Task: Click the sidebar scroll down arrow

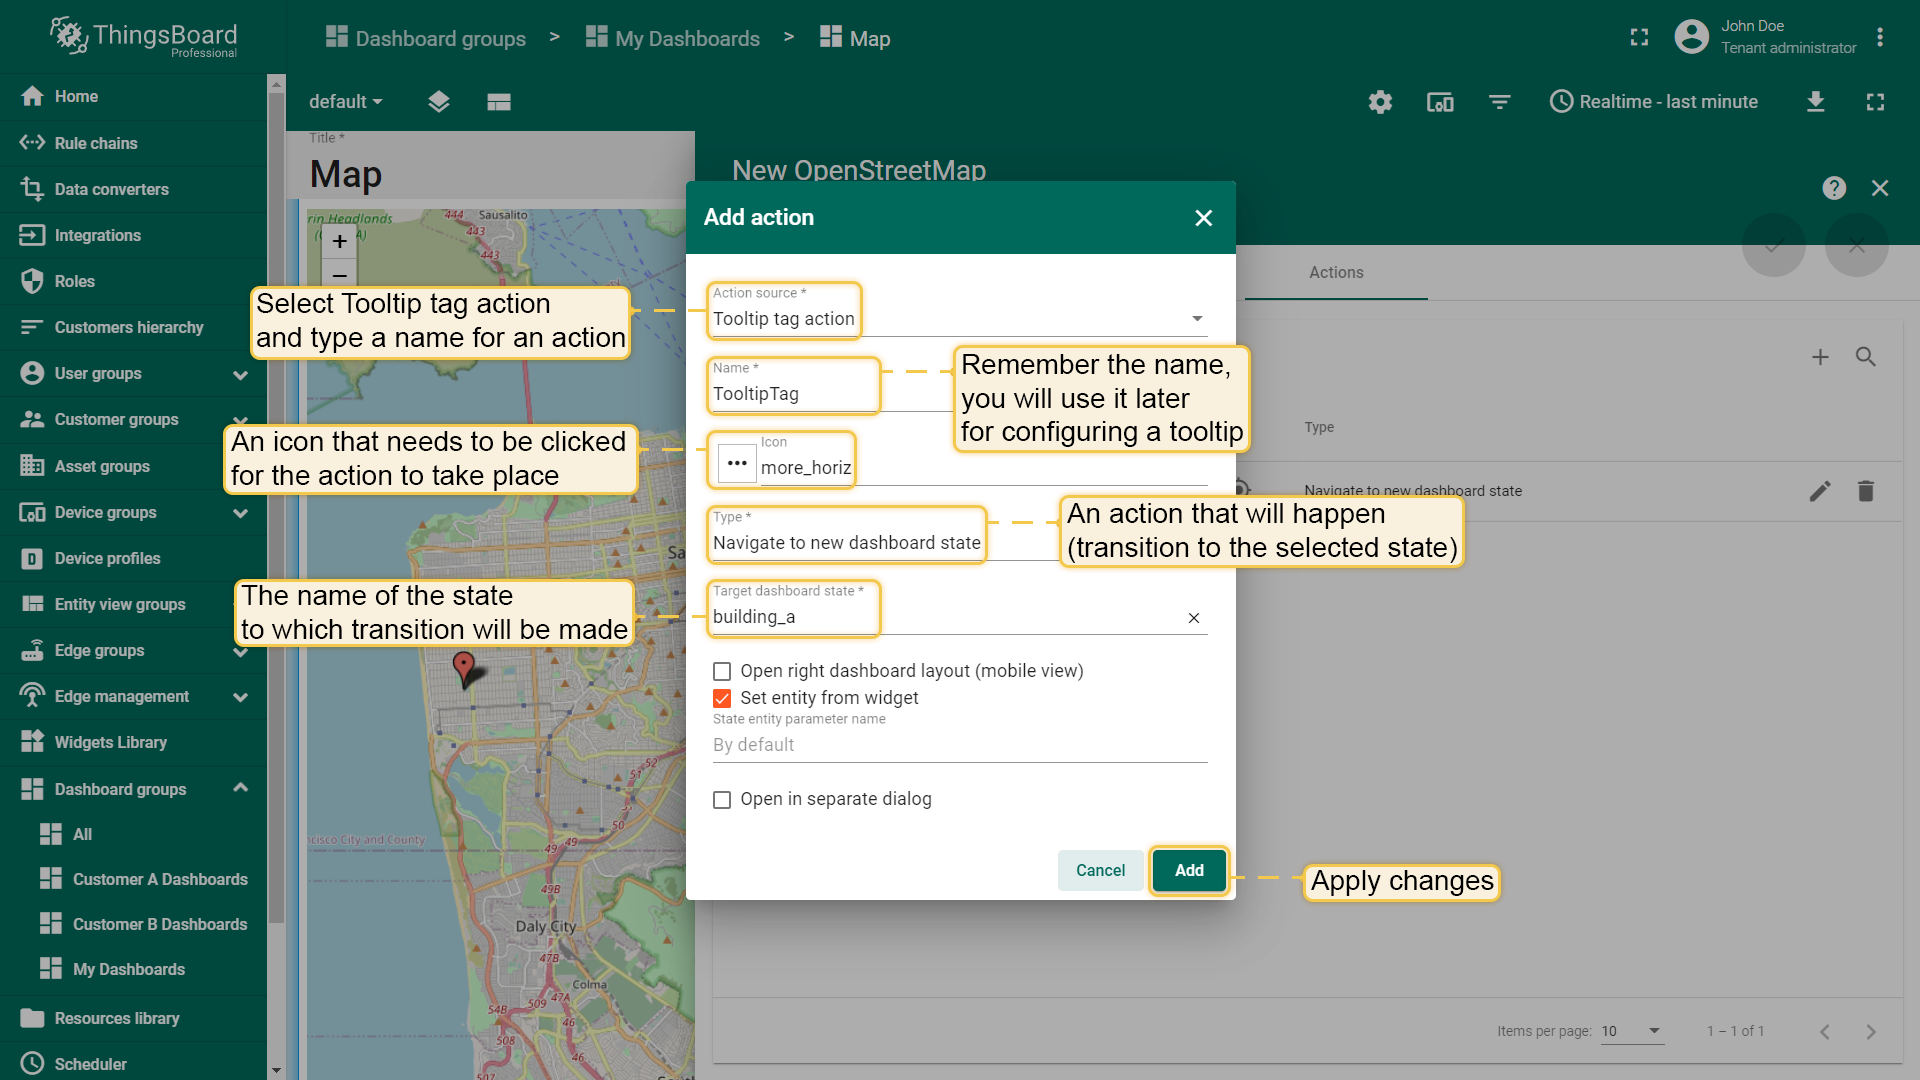Action: coord(276,1070)
